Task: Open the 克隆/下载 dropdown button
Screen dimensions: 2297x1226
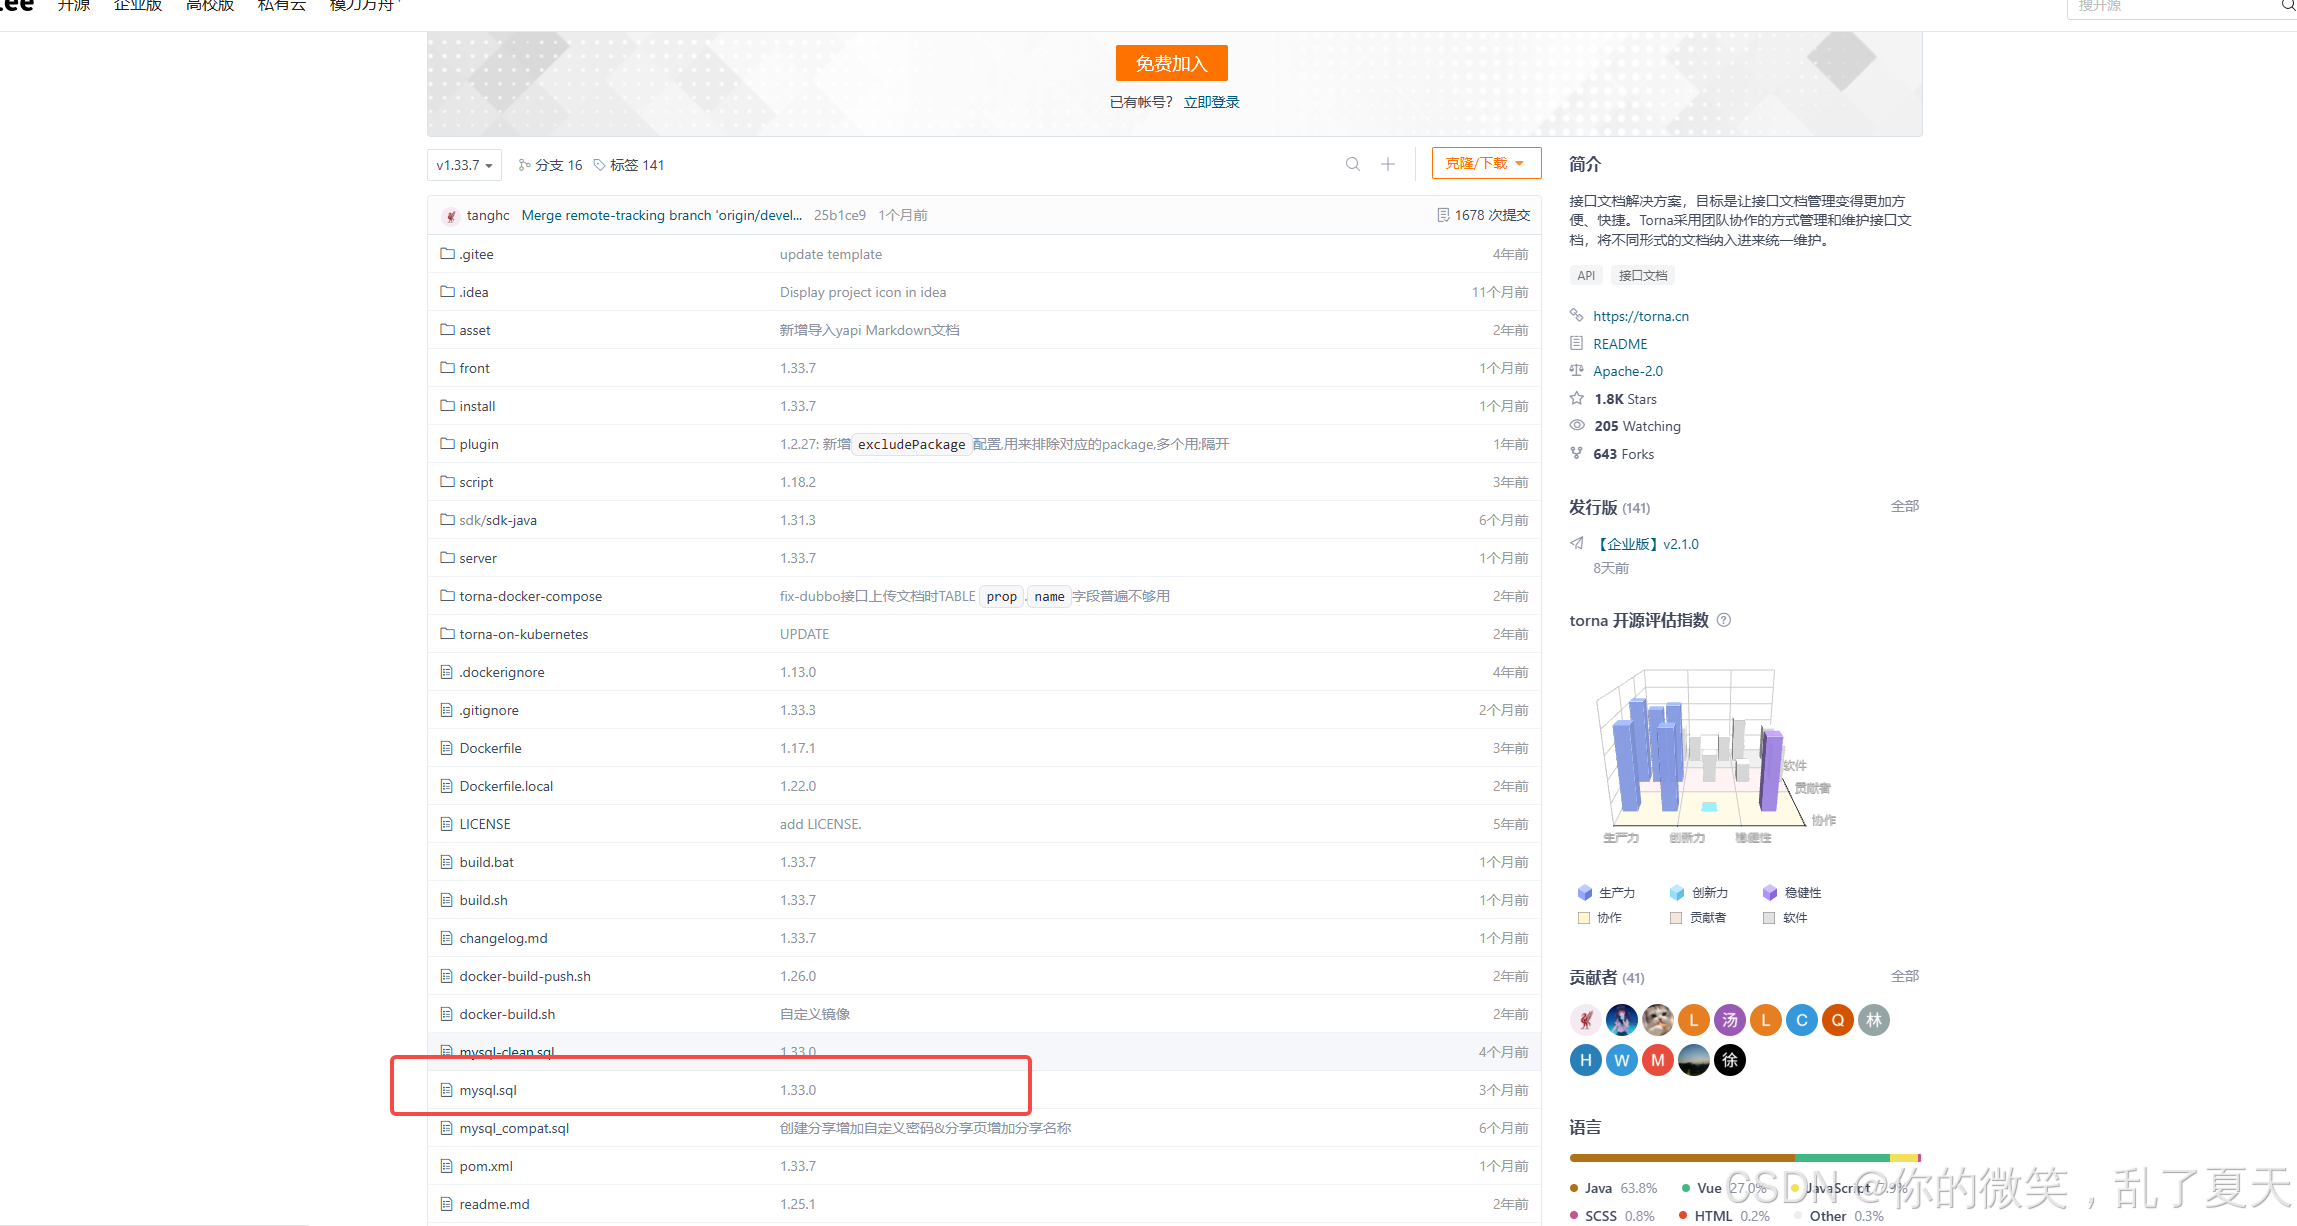Action: coord(1486,163)
